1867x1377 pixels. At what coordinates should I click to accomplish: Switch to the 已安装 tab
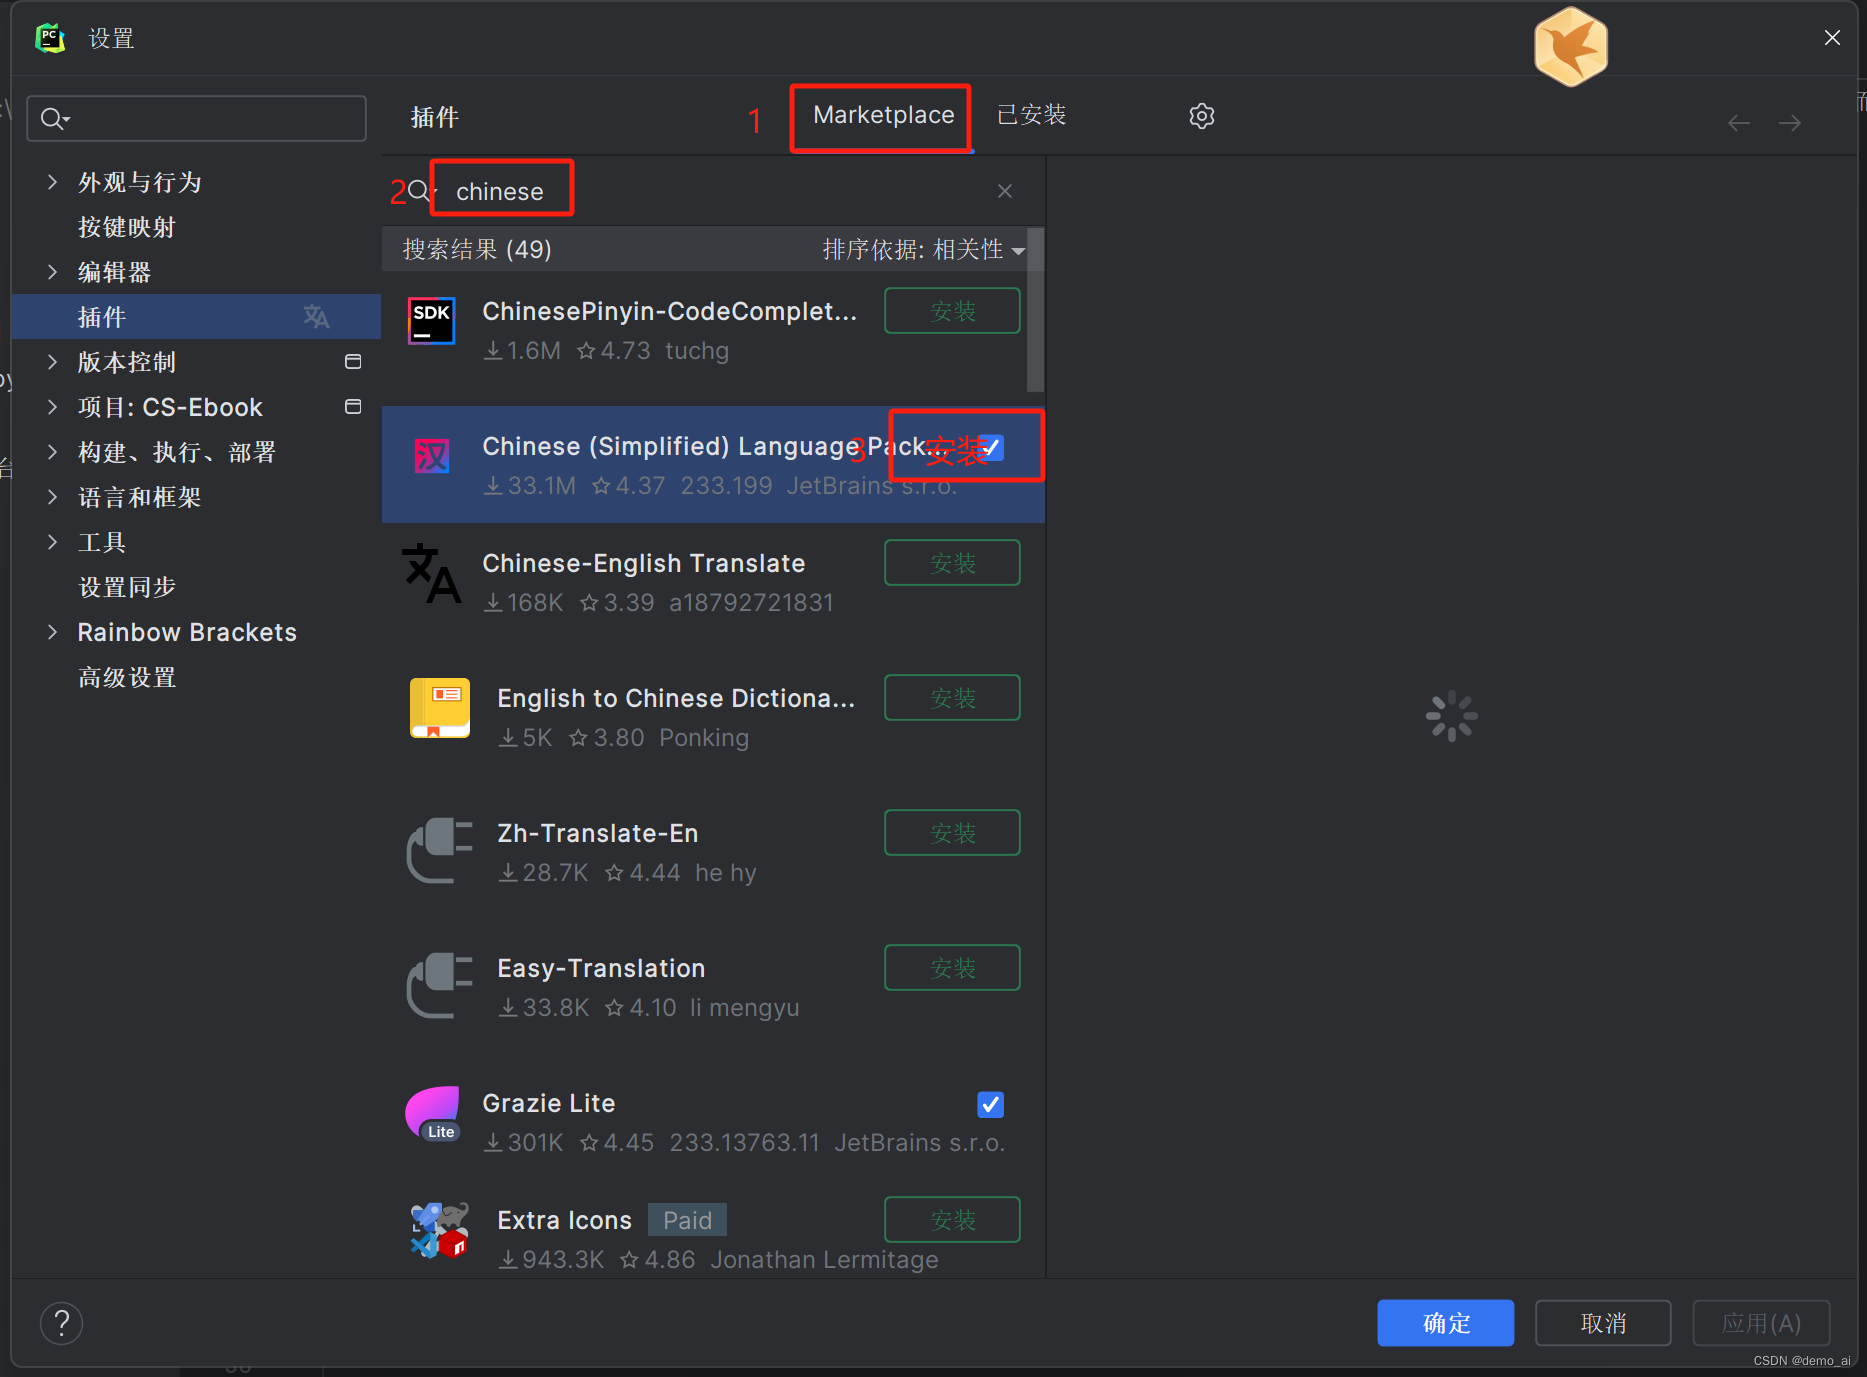pyautogui.click(x=1031, y=116)
